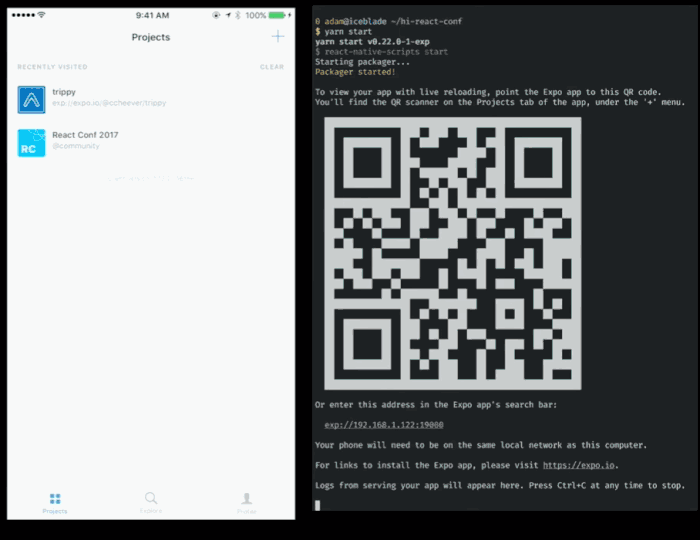Click the 'Packager started!' terminal message
This screenshot has width=700, height=540.
click(x=355, y=72)
